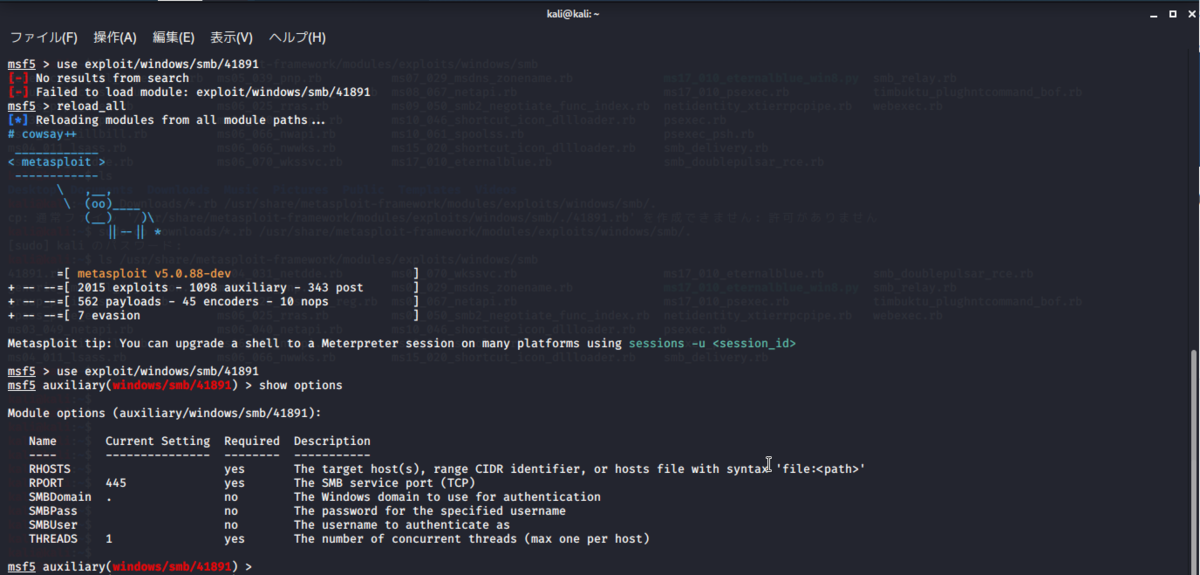Open the 表示(V) menu

[x=231, y=38]
